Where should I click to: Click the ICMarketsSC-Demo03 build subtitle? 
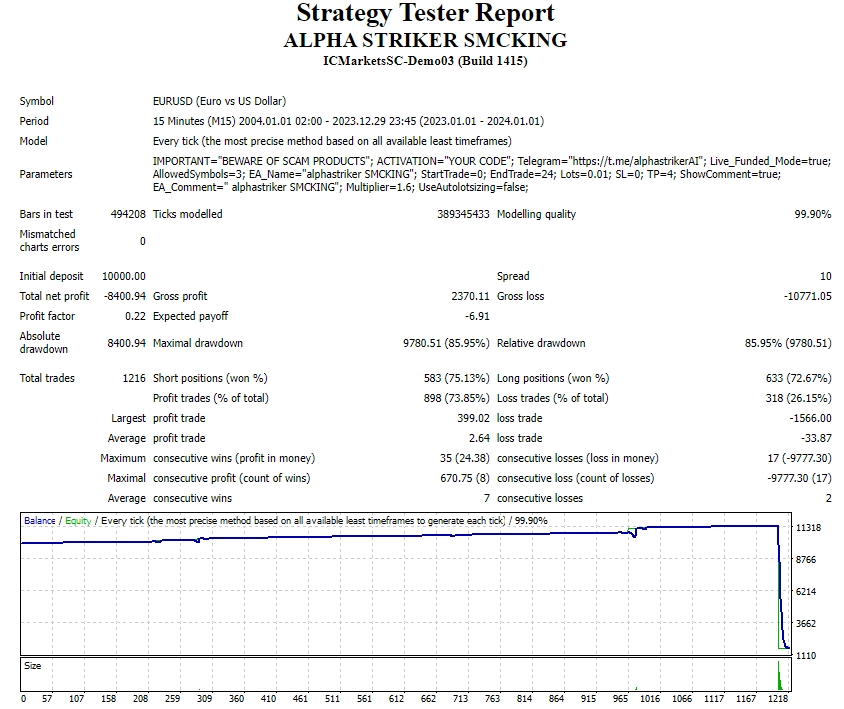pos(425,61)
